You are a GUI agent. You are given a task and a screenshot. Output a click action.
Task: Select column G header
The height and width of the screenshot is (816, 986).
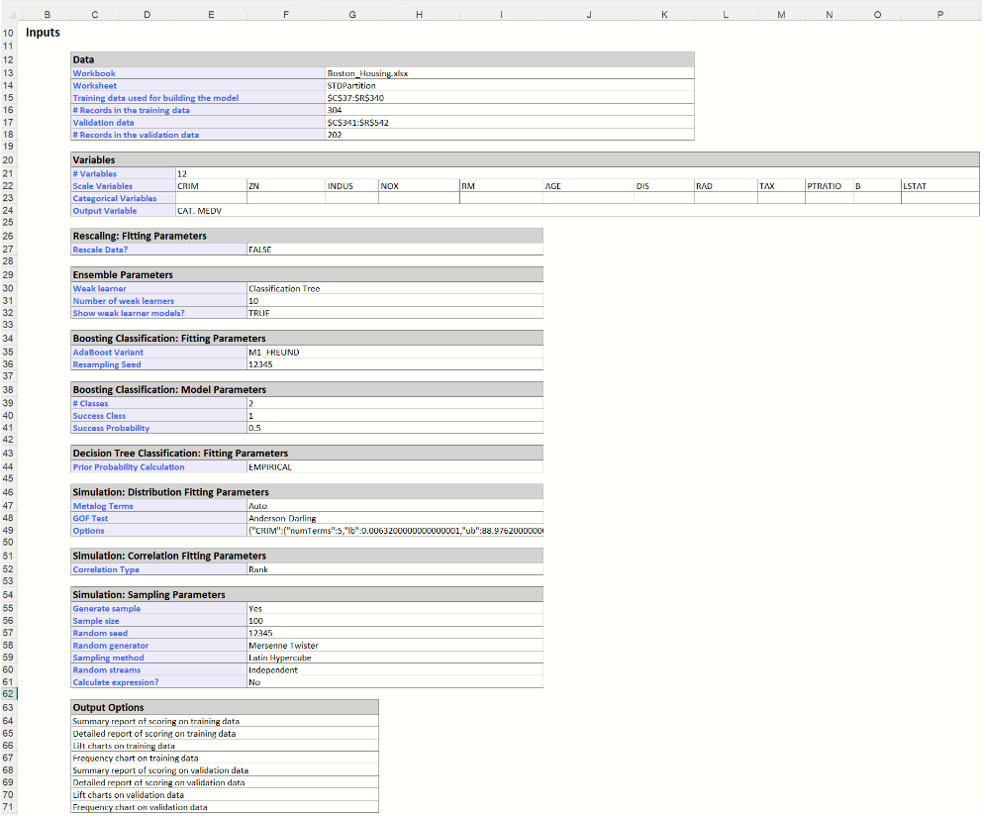352,14
